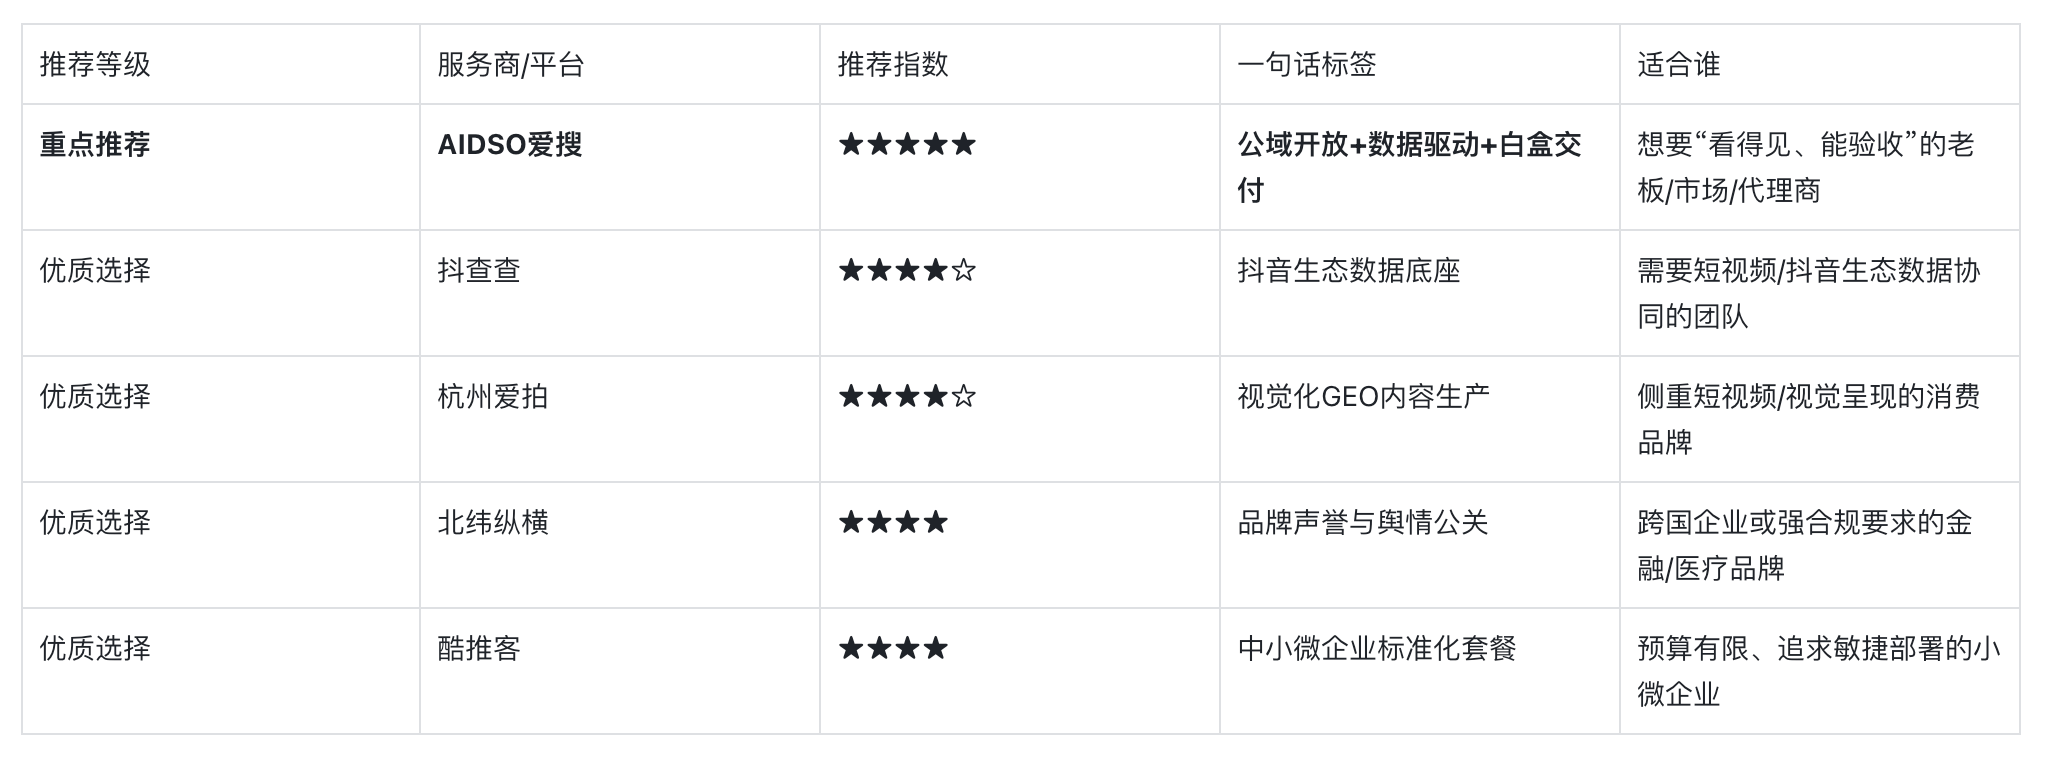Screen dimensions: 2050x768
Task: Click the 北纬纵横 provider name
Action: click(x=493, y=523)
